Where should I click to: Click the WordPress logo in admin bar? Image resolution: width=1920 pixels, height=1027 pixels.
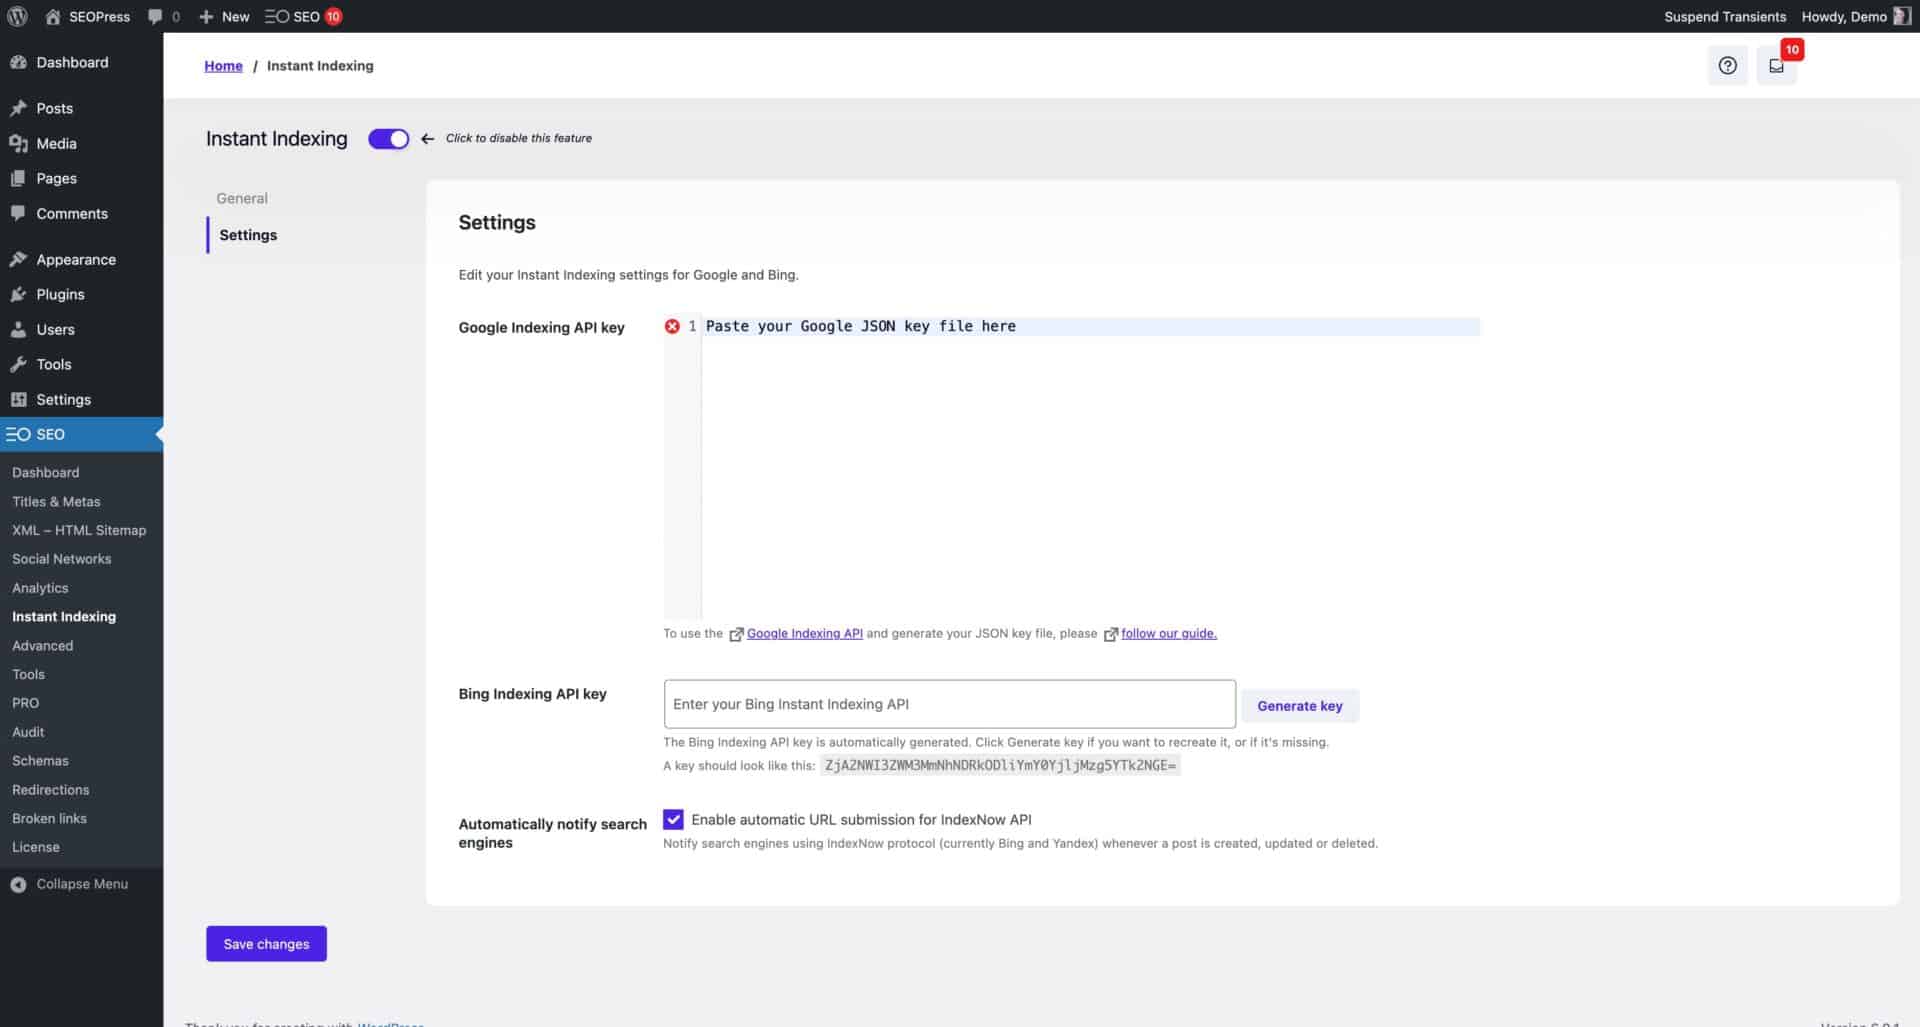click(17, 16)
